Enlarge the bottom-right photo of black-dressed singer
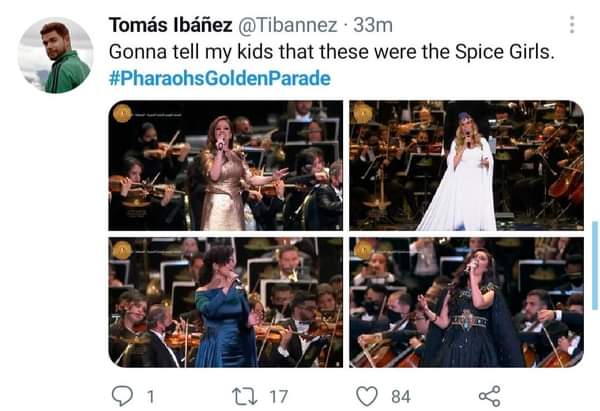This screenshot has width=600, height=411. pos(466,302)
